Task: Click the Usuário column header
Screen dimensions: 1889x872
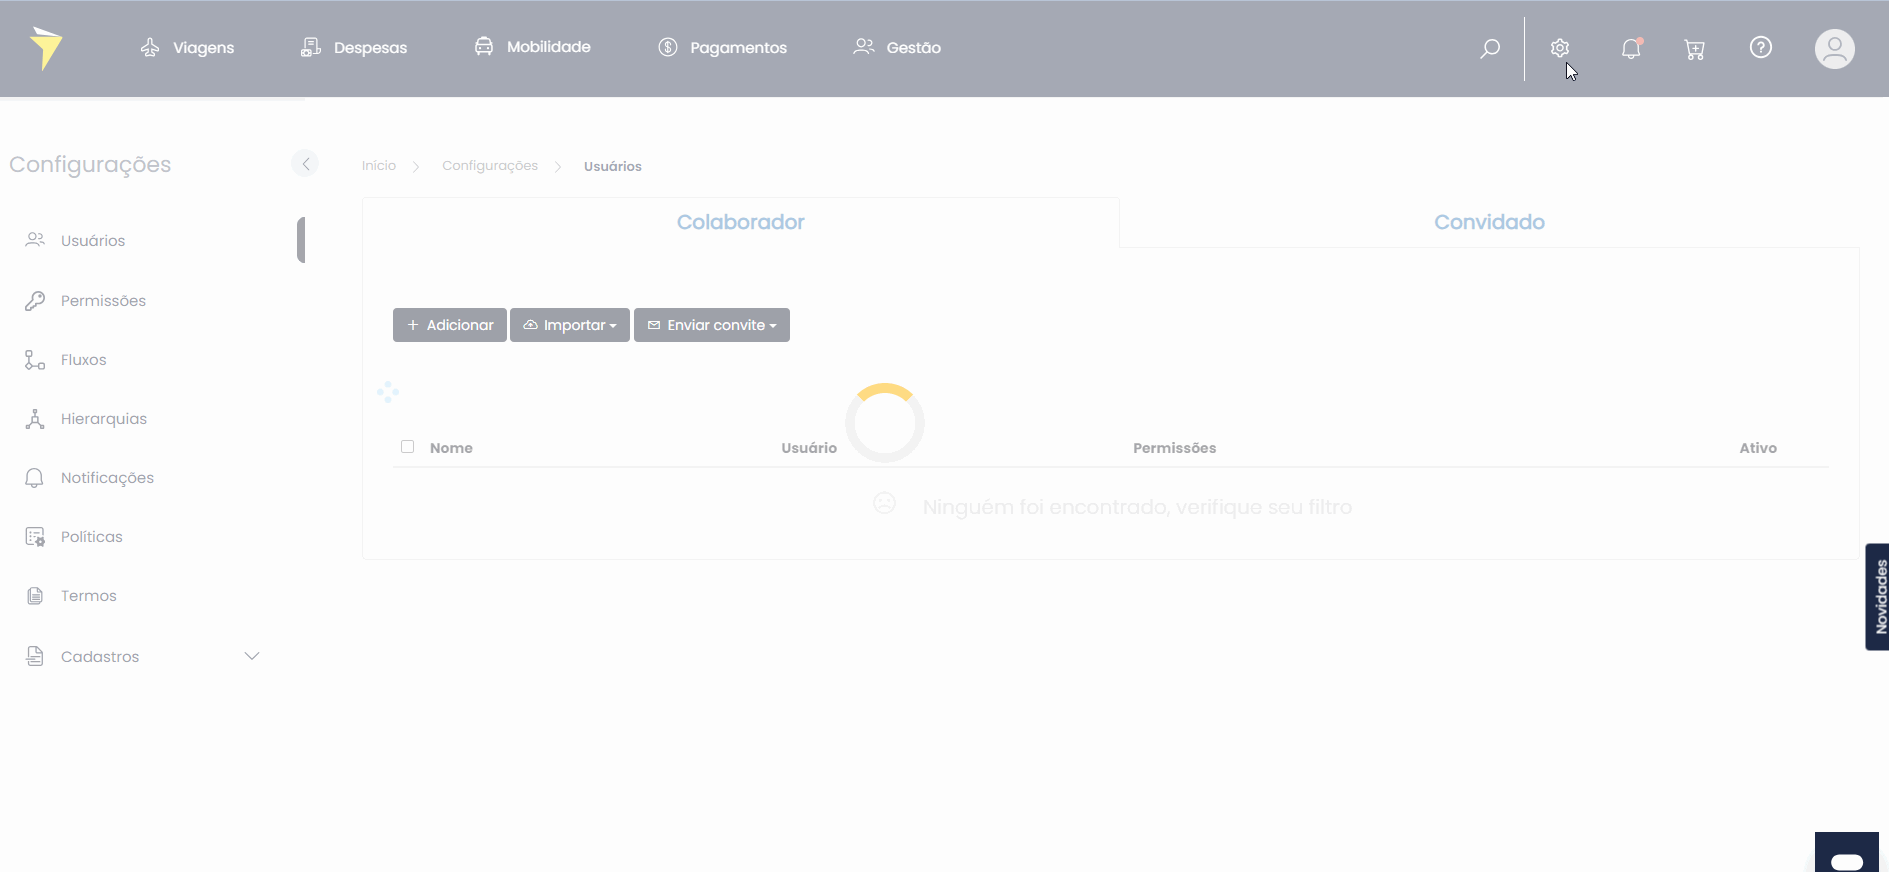Action: 809,448
